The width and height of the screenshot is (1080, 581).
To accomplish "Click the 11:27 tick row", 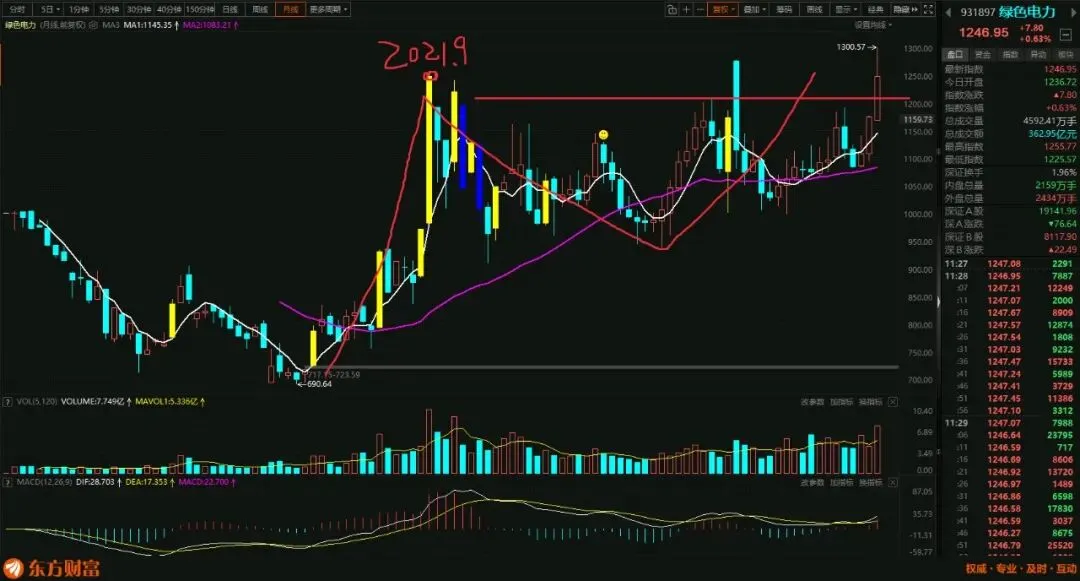I will pyautogui.click(x=1010, y=264).
